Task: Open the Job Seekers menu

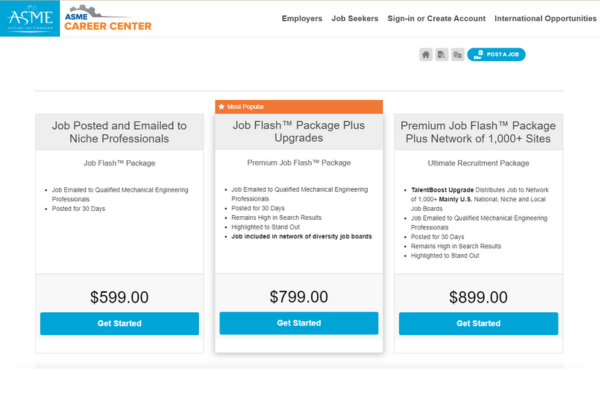Action: click(x=355, y=18)
